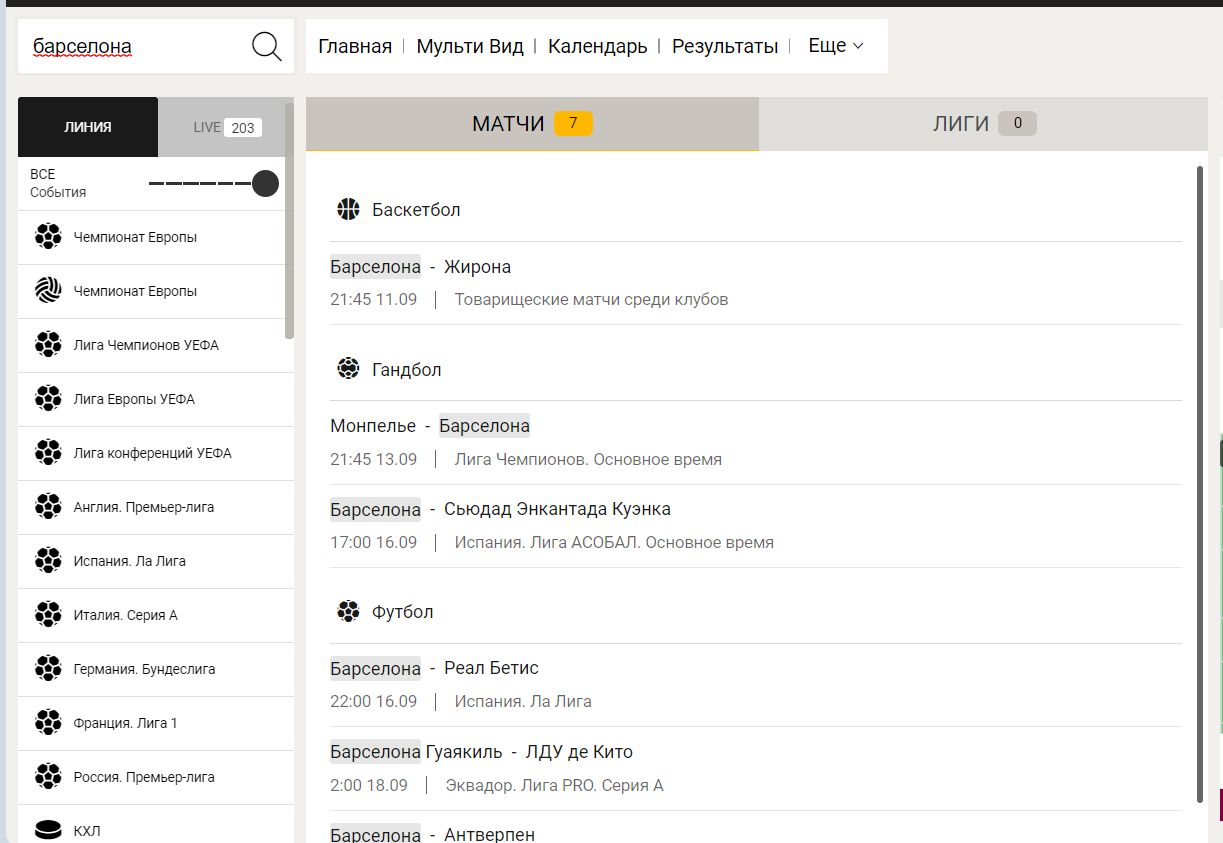Open Результаты menu item
The image size is (1223, 843).
[x=725, y=46]
